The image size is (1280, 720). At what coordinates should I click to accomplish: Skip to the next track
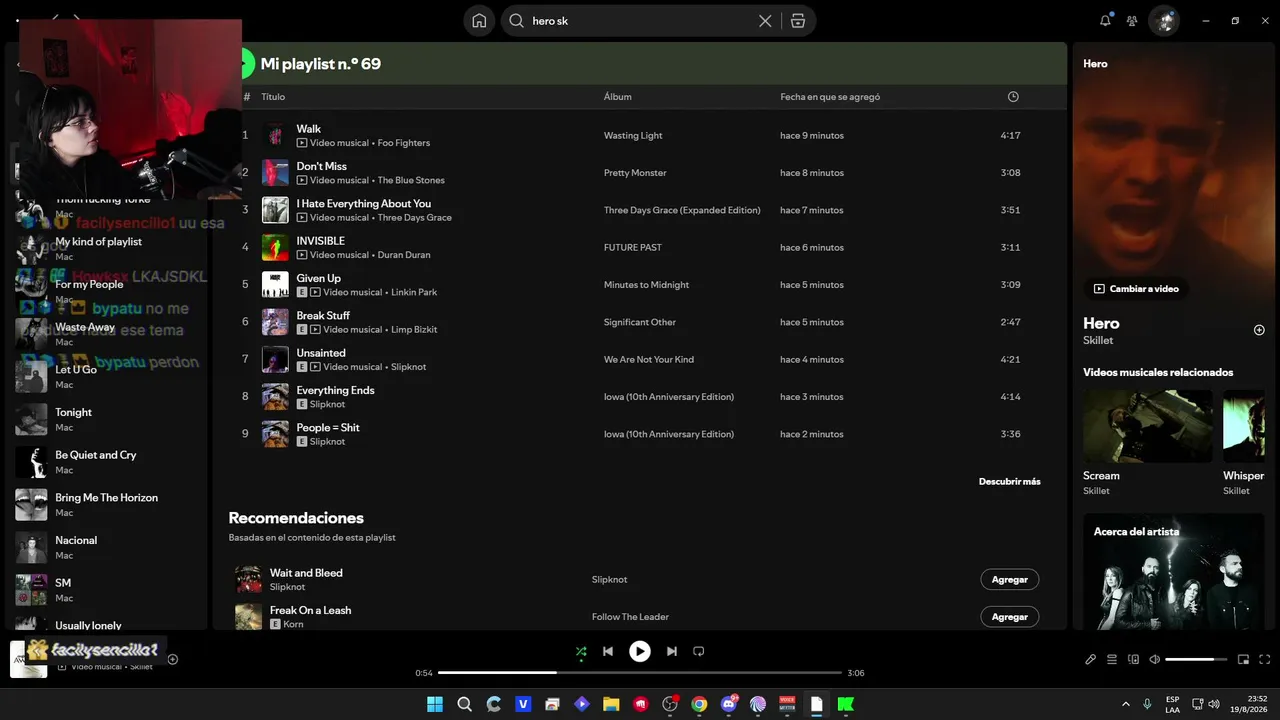coord(672,652)
